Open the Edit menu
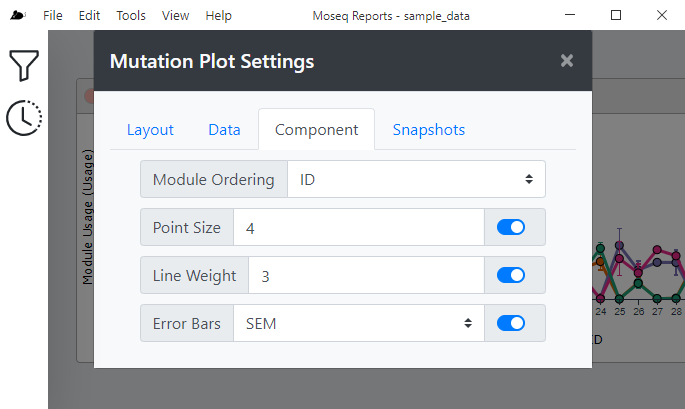 [89, 16]
